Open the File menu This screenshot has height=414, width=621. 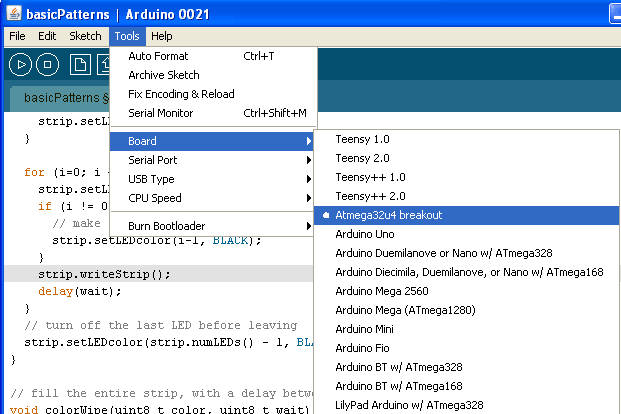(17, 36)
